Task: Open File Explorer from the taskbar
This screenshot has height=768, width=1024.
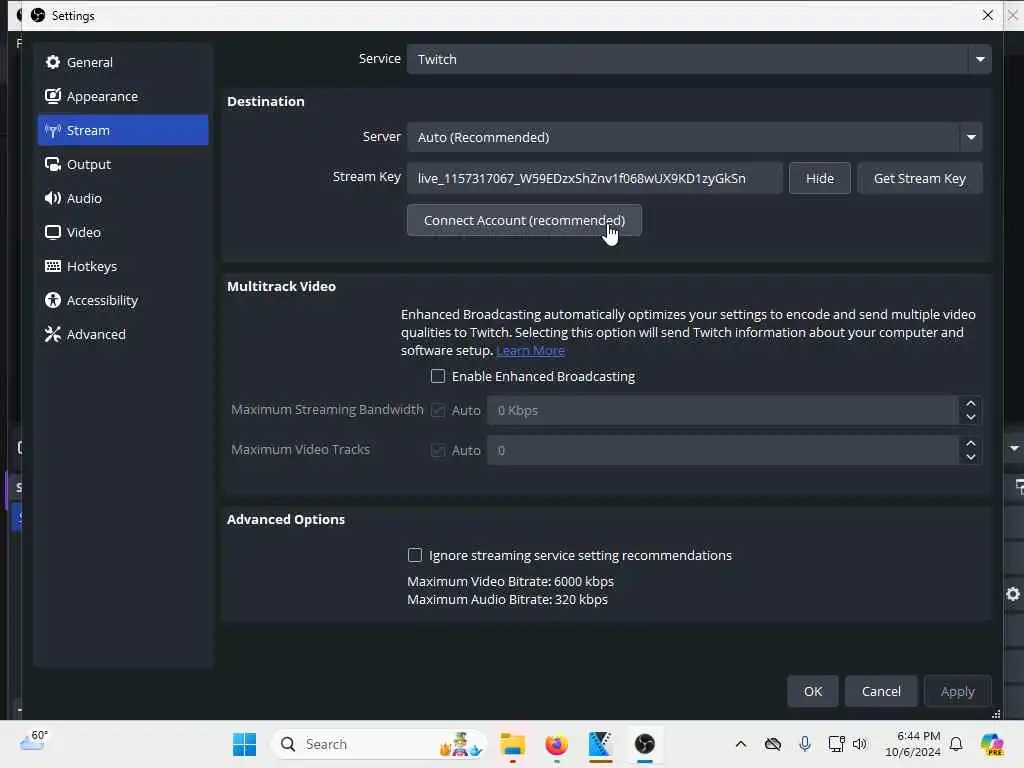Action: tap(513, 744)
